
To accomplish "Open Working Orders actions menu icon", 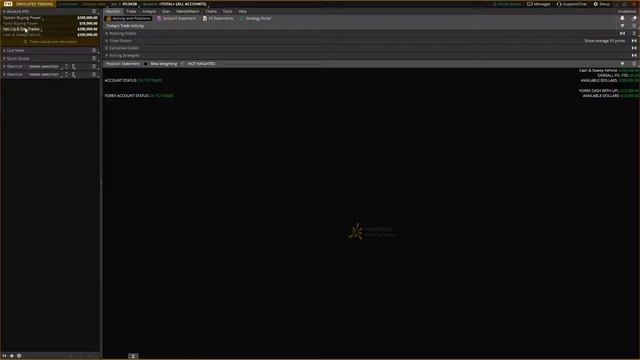I will pos(634,33).
